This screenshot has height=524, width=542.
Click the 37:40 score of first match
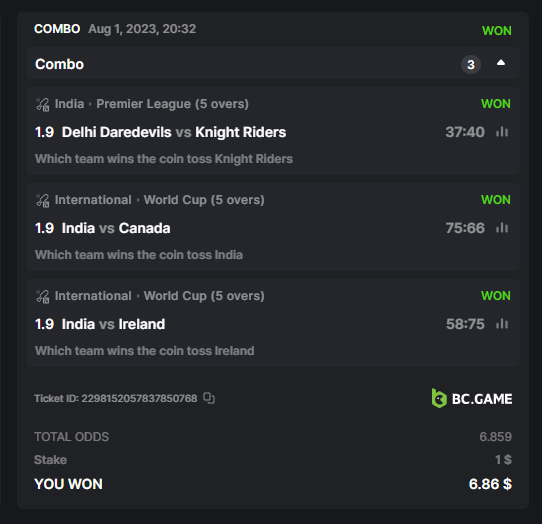tap(465, 132)
